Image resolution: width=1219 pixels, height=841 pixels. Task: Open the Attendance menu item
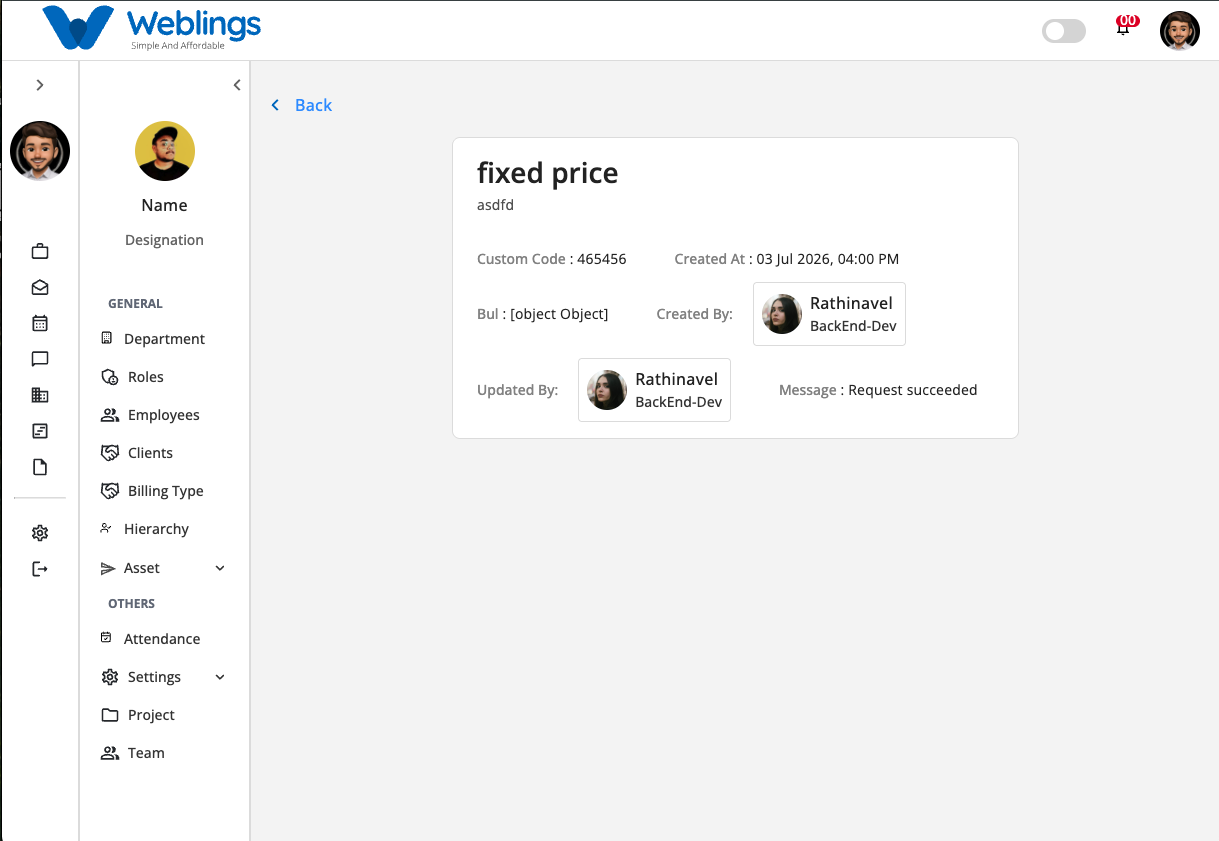point(164,639)
